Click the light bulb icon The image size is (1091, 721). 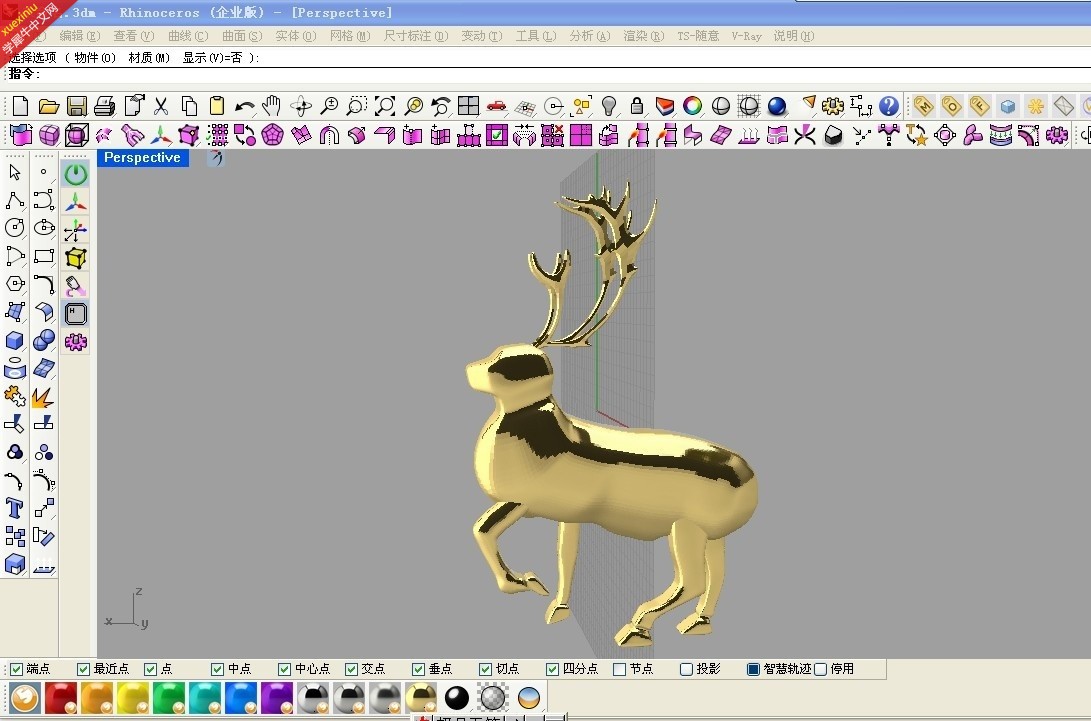pyautogui.click(x=609, y=106)
